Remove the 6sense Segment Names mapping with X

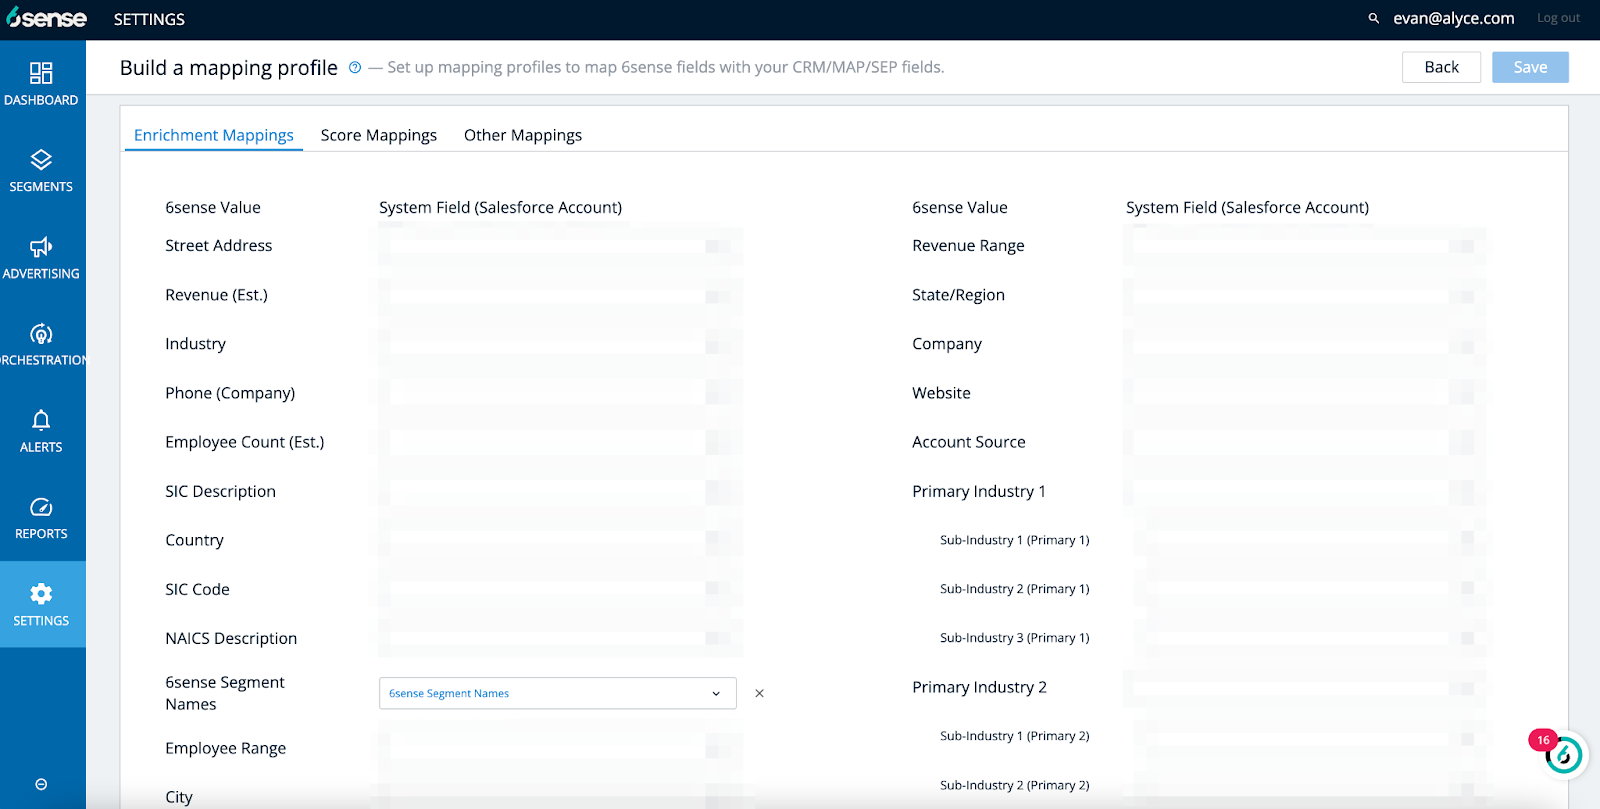759,693
